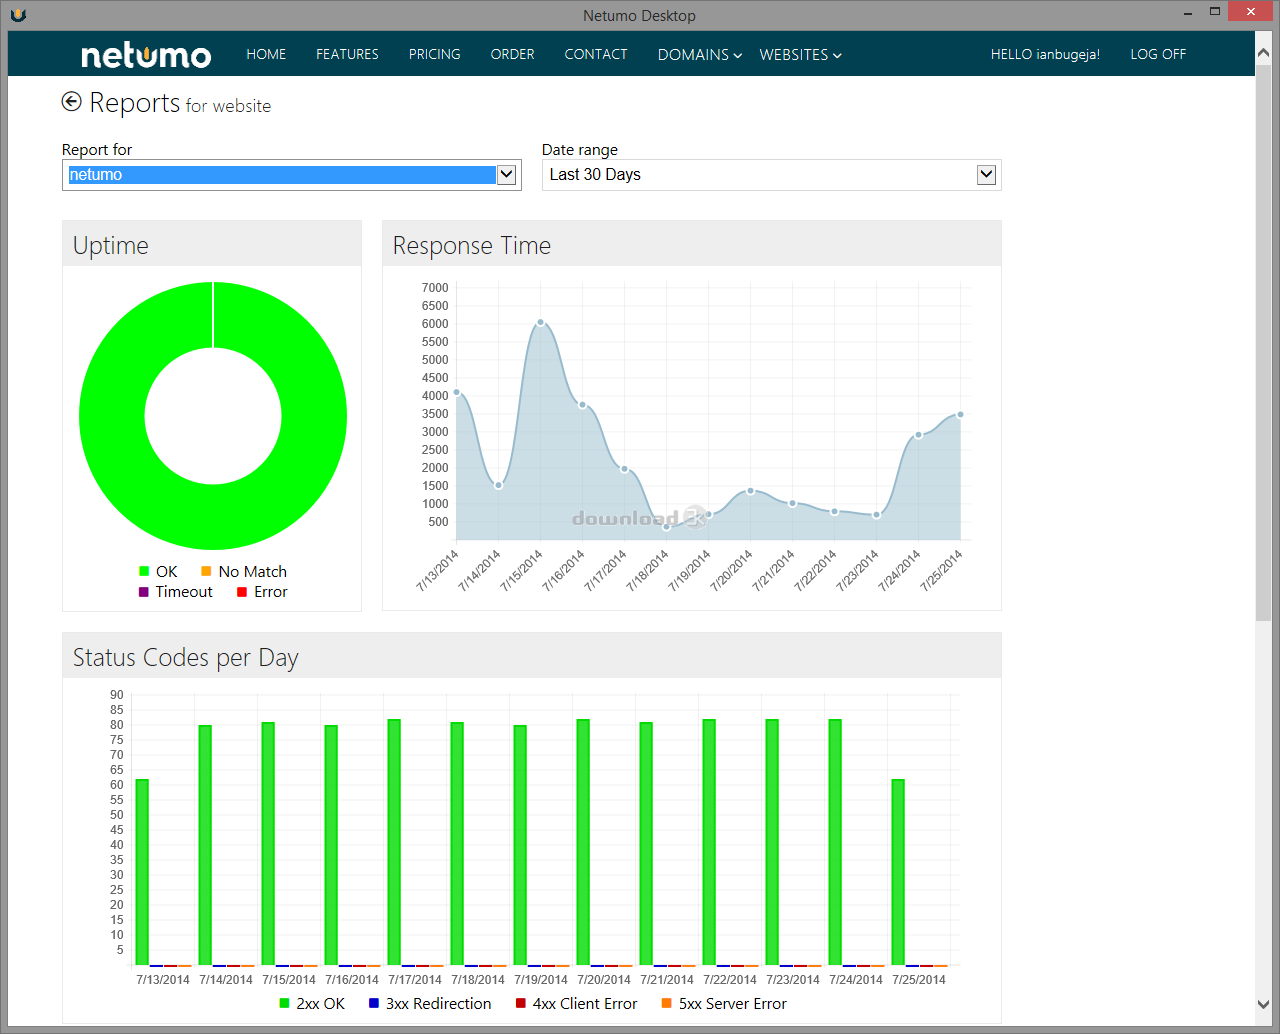Image resolution: width=1280 pixels, height=1034 pixels.
Task: Click the netumo logo
Action: pos(146,55)
